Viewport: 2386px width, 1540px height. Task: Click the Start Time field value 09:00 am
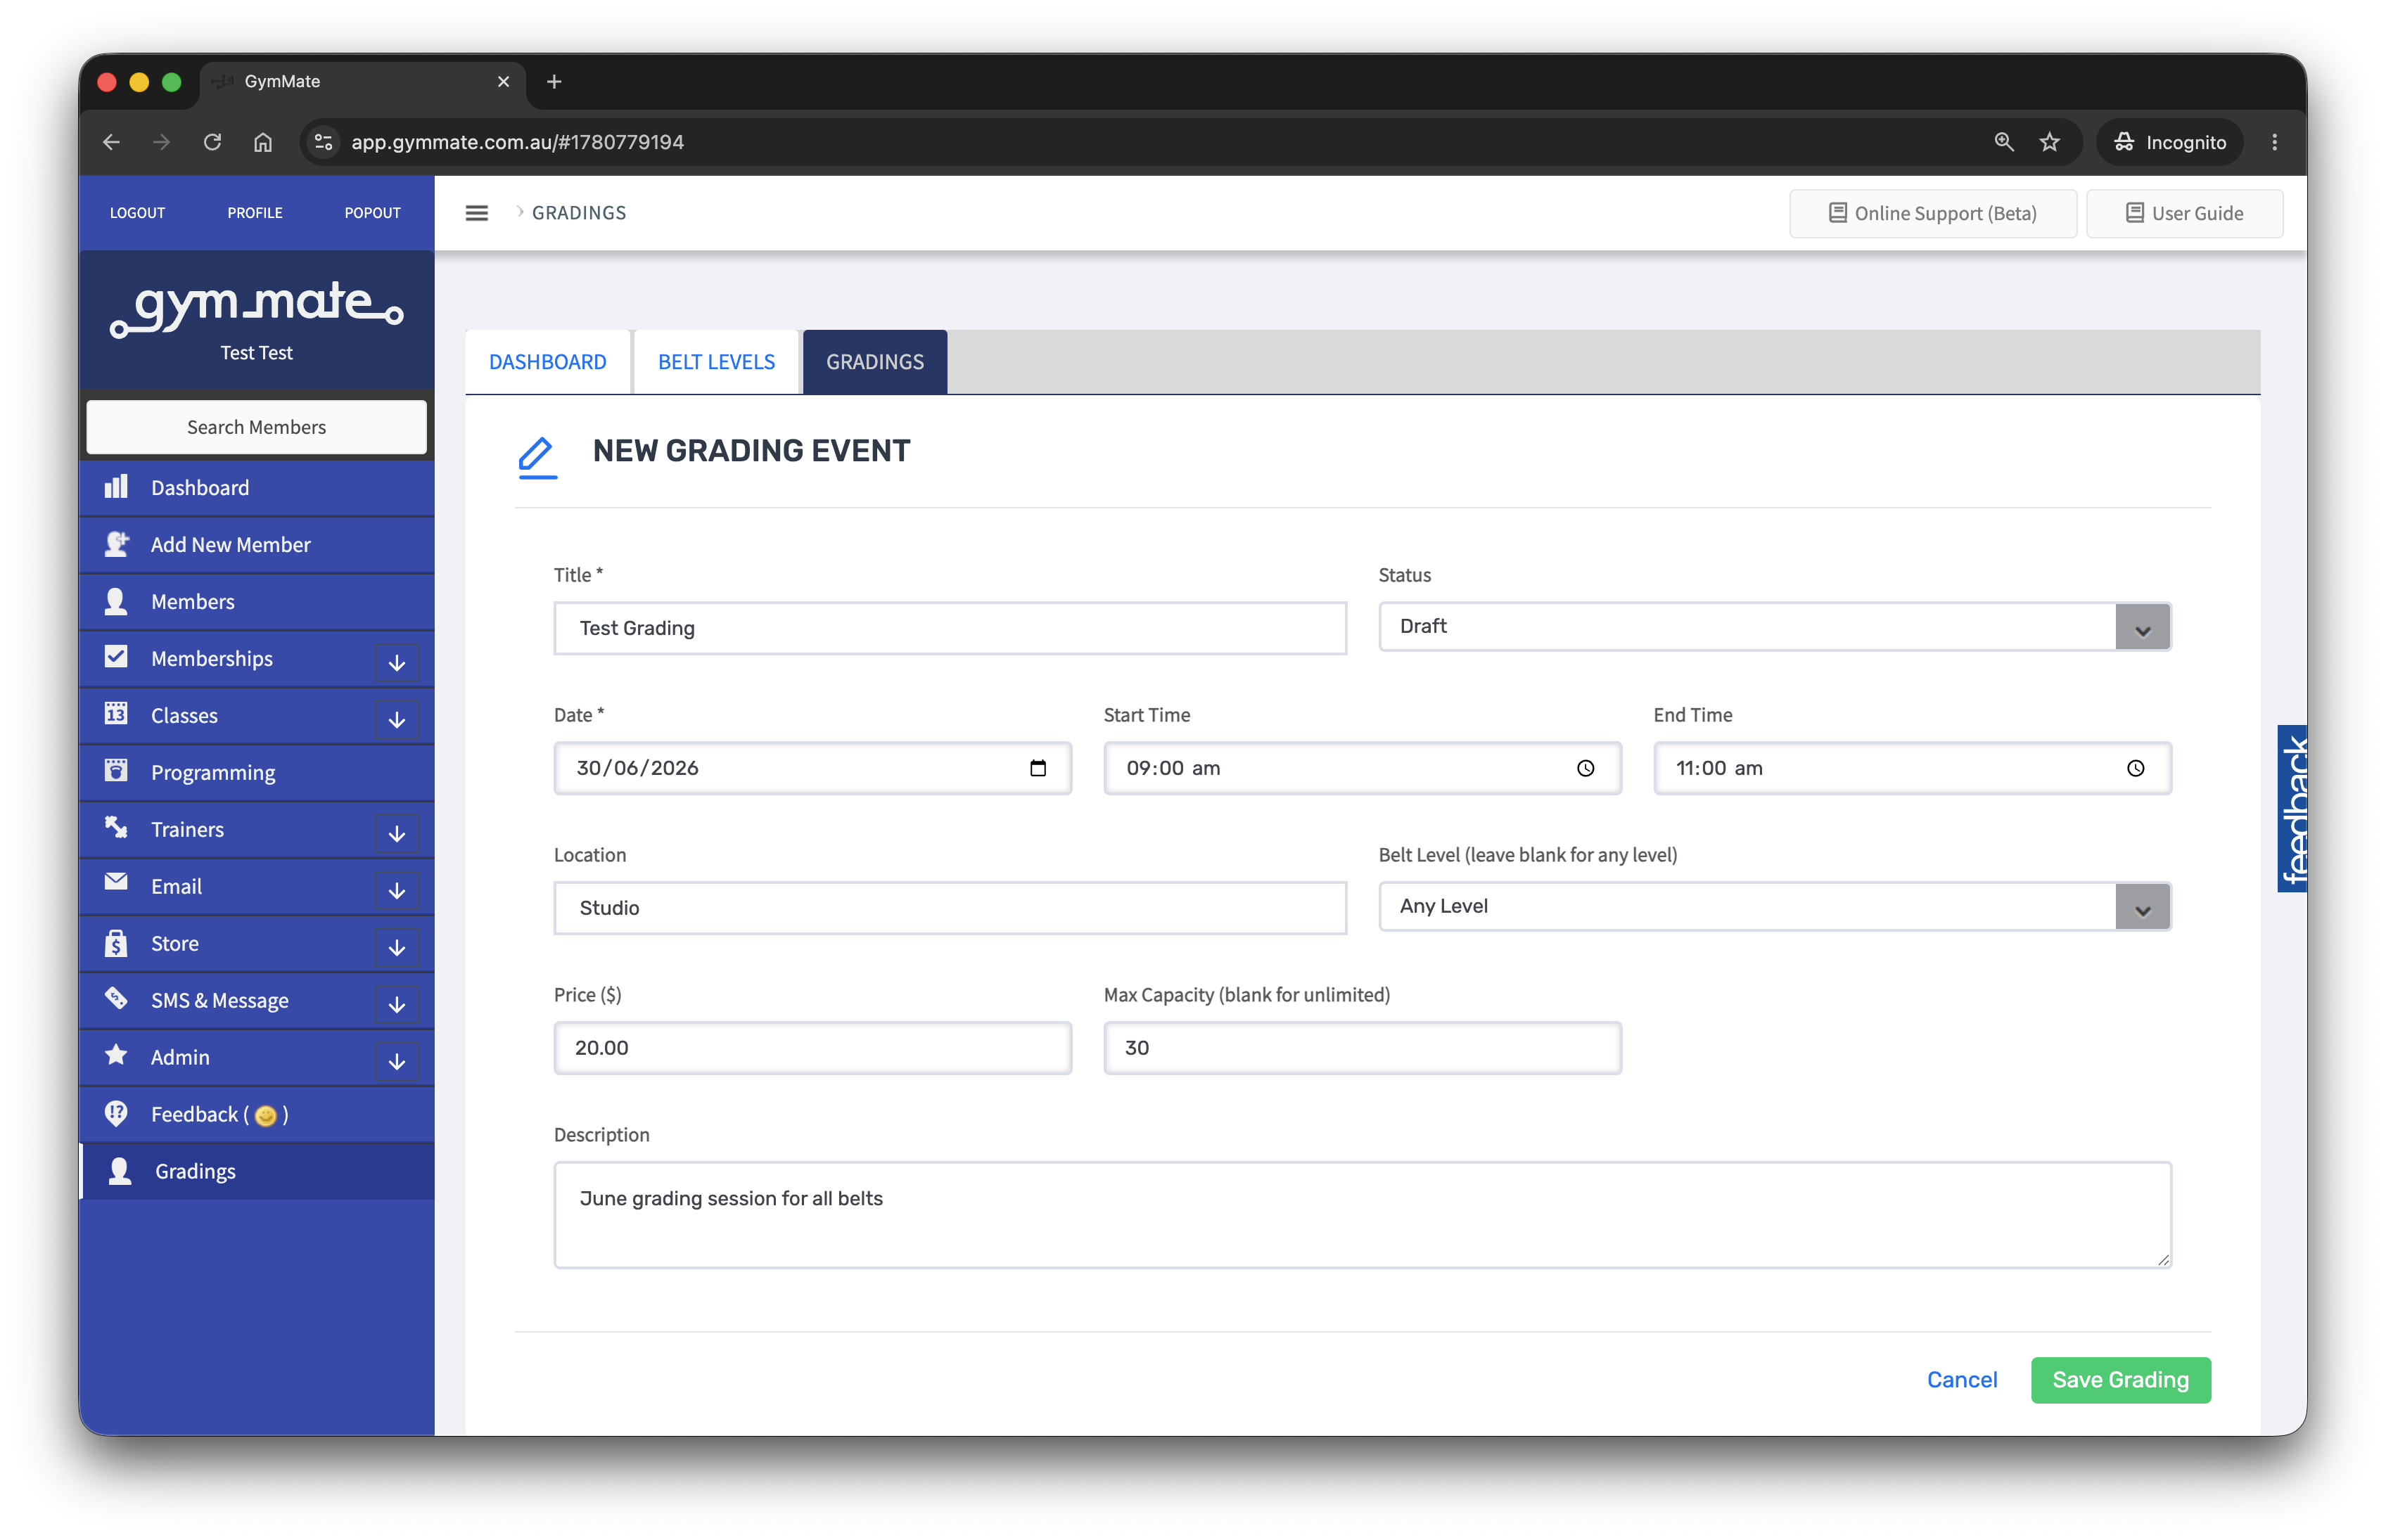(x=1173, y=768)
